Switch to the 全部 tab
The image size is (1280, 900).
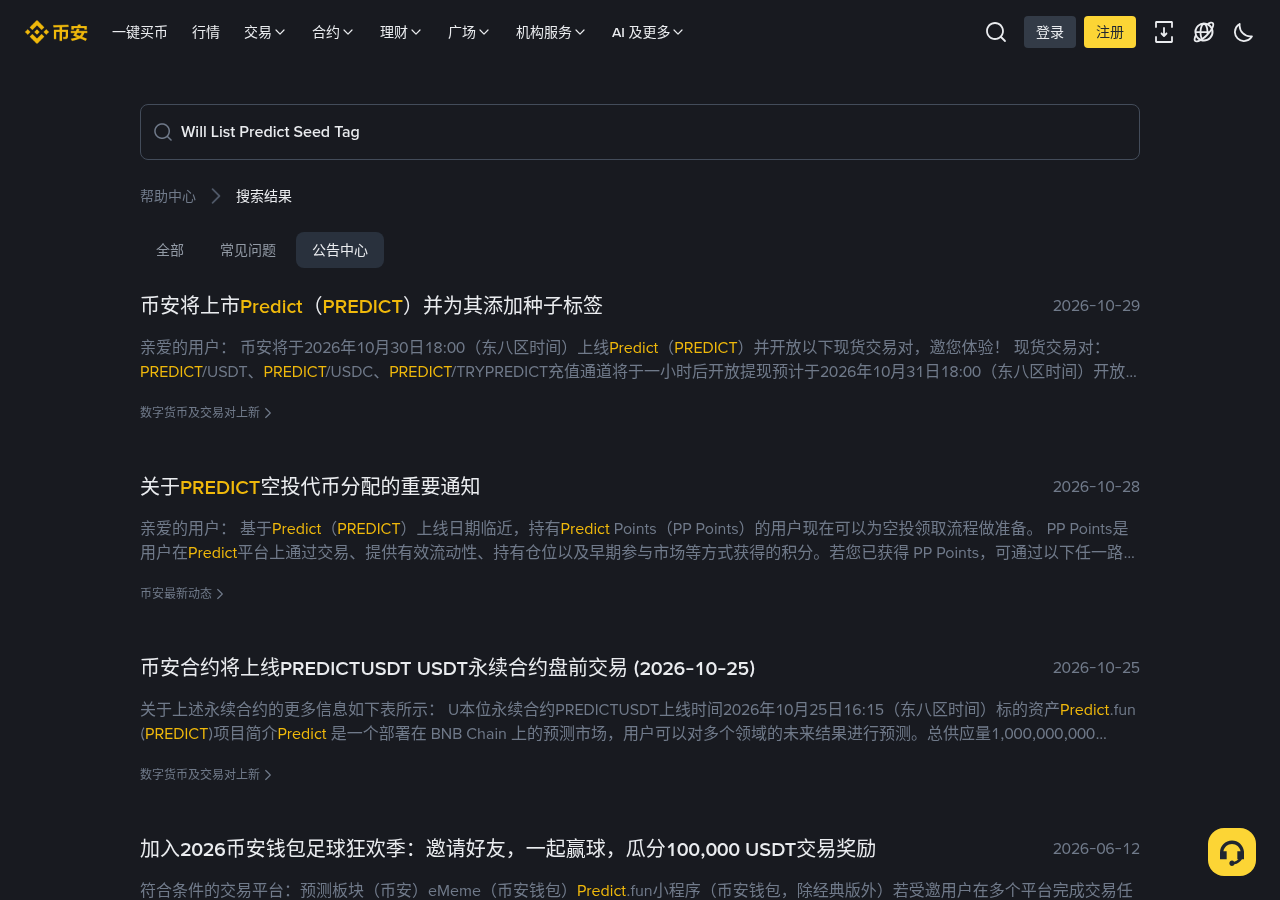(170, 250)
